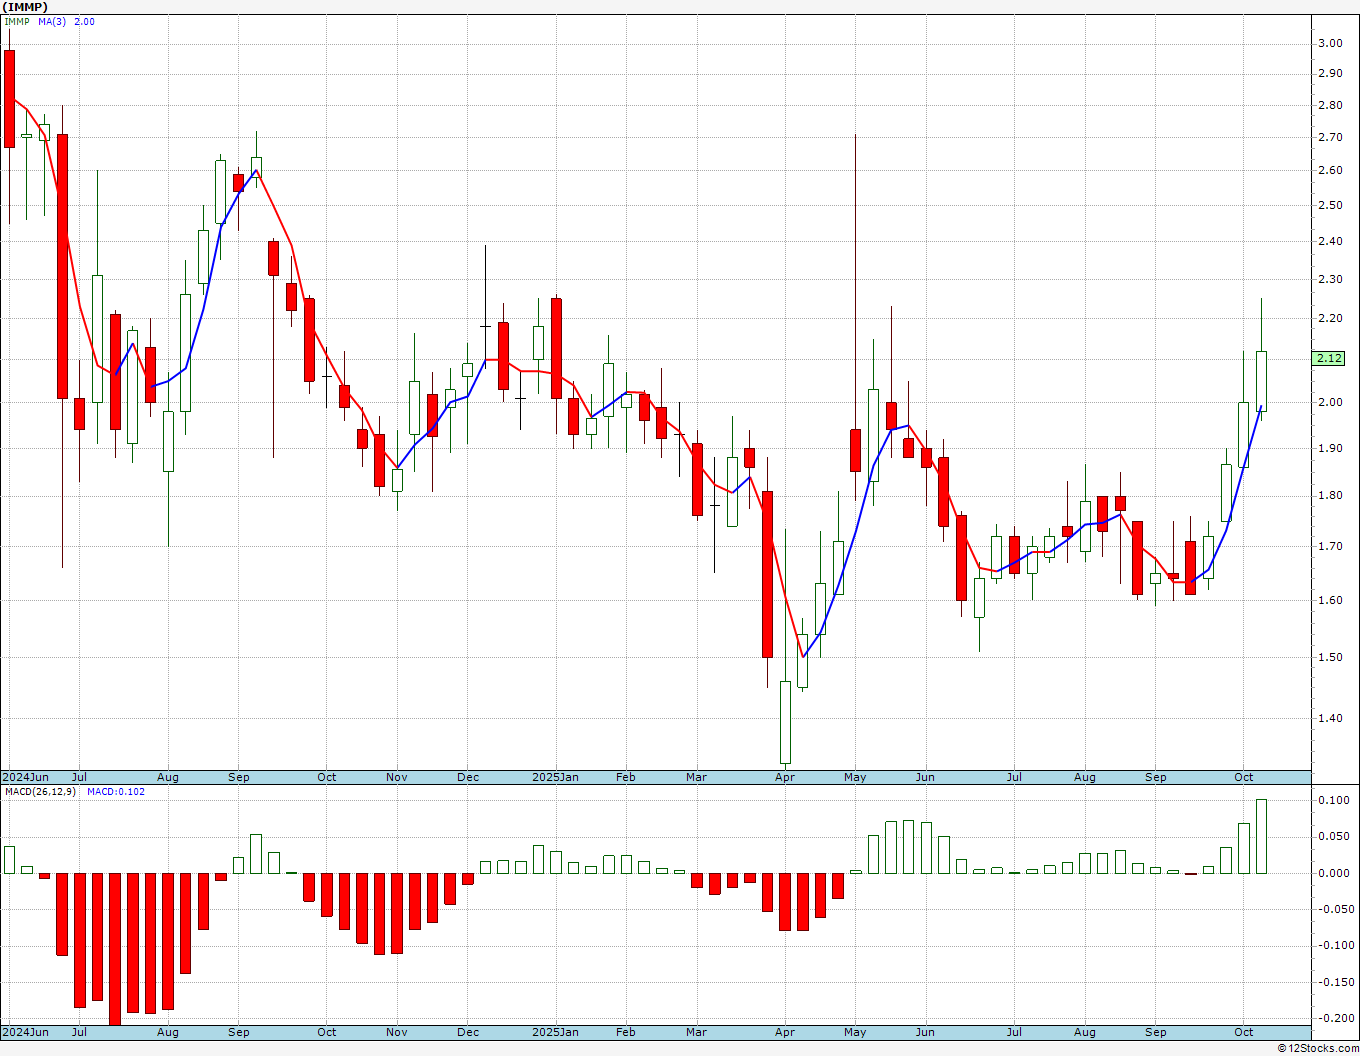The image size is (1360, 1056).
Task: Click the Apr label under price chart
Action: click(785, 777)
